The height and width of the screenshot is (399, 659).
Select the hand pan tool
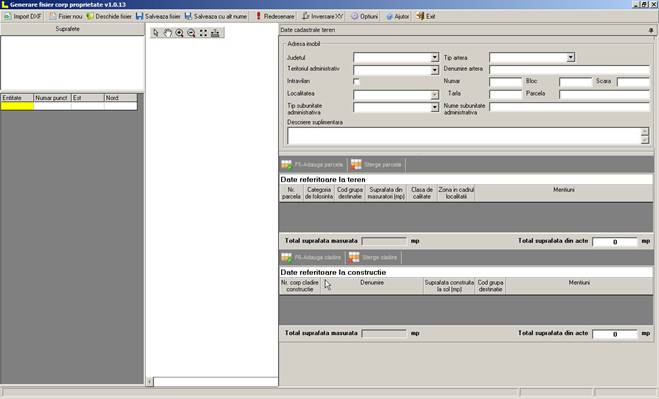click(168, 33)
